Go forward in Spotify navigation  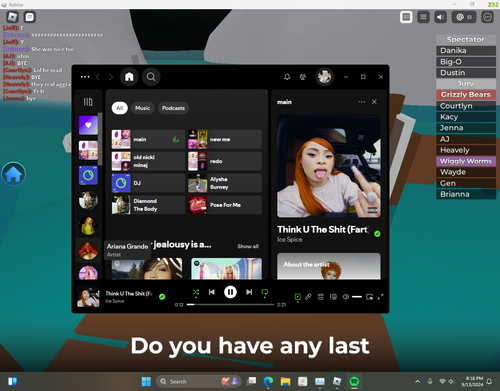coord(111,77)
